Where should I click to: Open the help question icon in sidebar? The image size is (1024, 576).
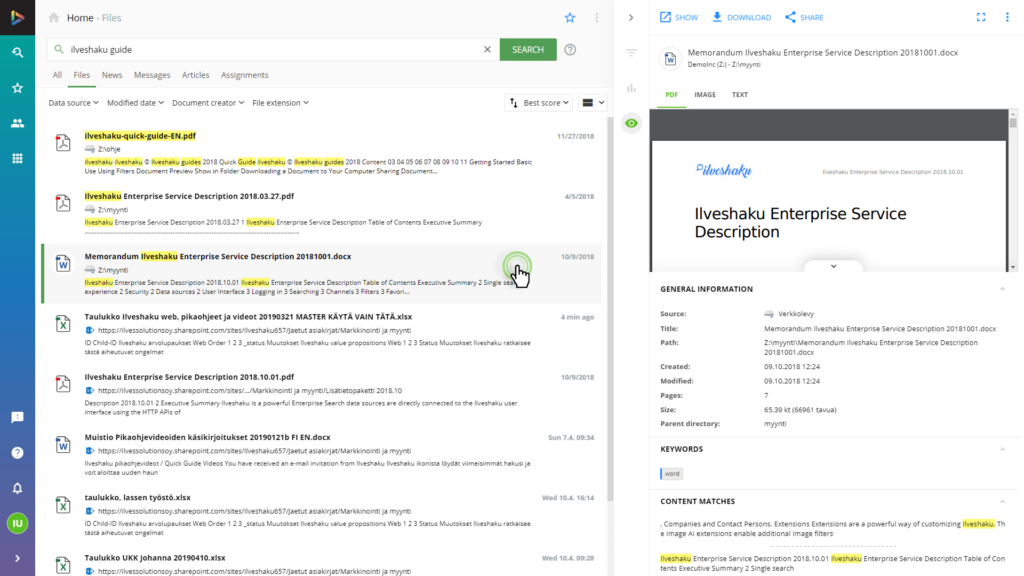18,453
